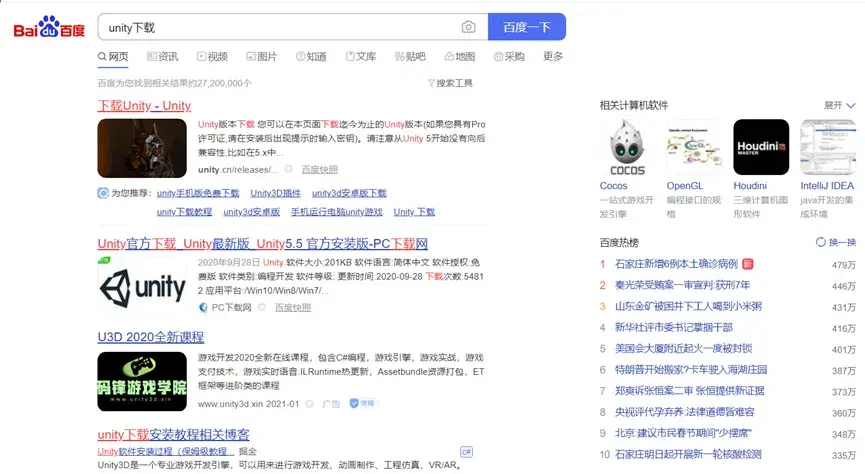Screen dimensions: 865x474
Task: Open 搜索工具 filter options
Action: point(450,83)
